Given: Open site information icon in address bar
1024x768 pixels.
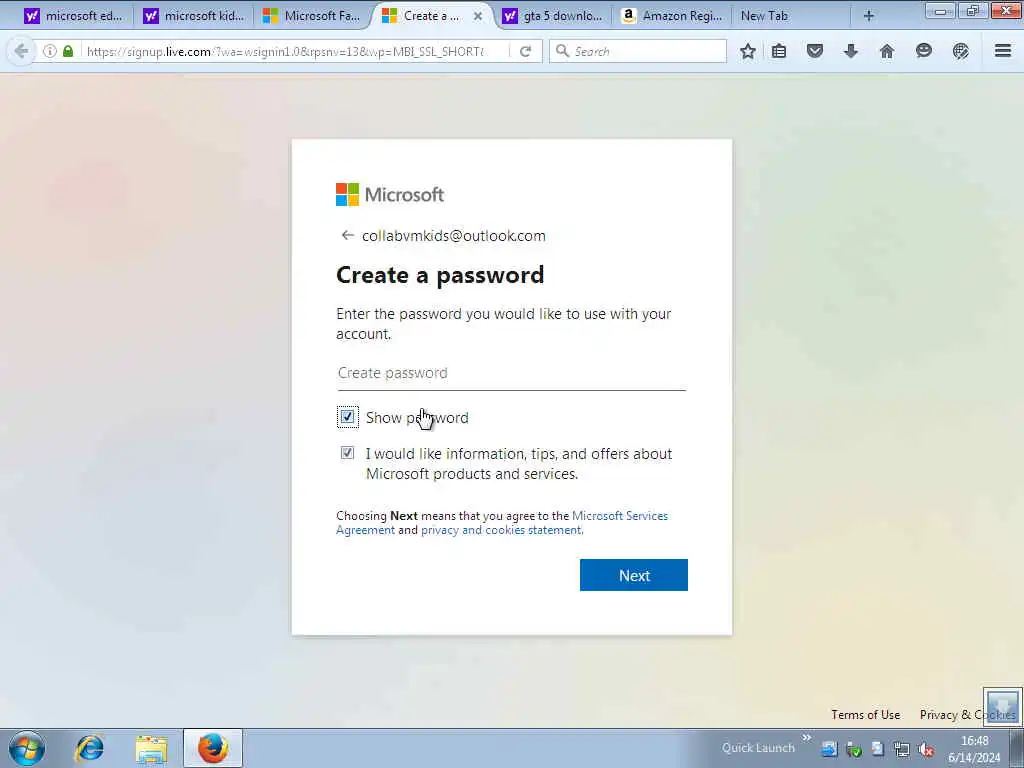Looking at the screenshot, I should (50, 51).
